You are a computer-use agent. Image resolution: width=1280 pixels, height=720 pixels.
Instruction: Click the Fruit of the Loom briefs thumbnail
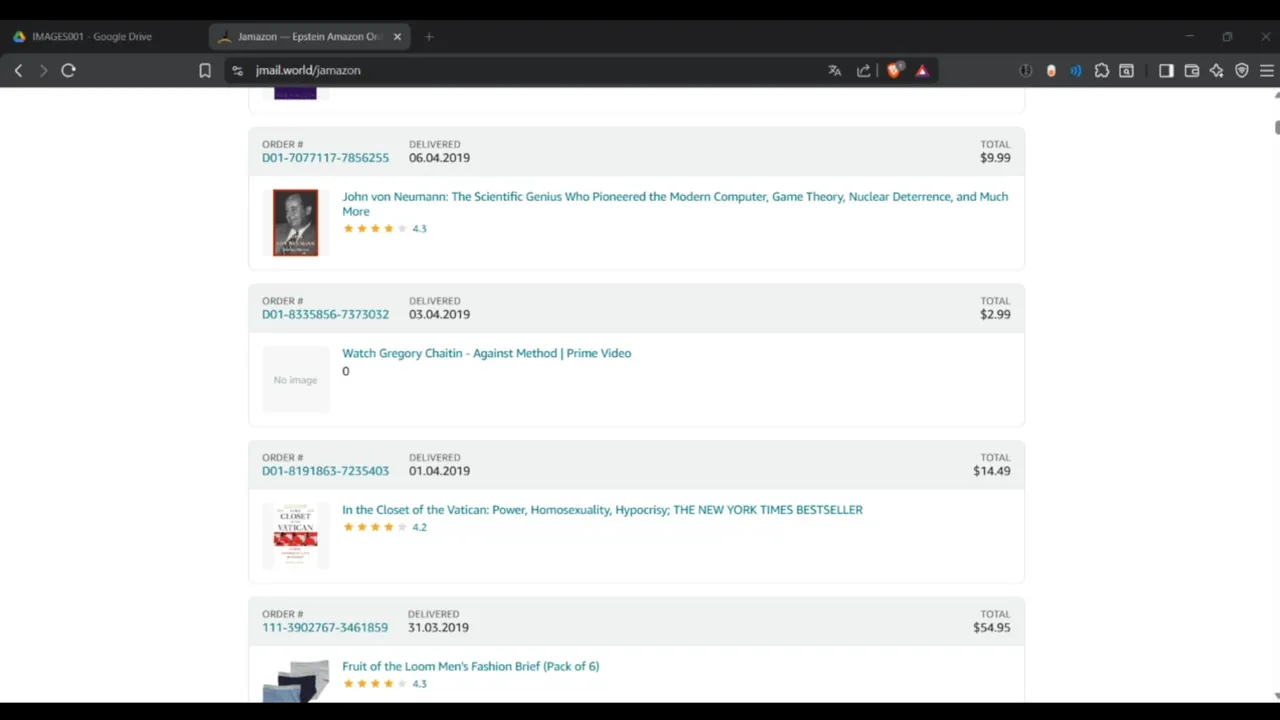296,681
